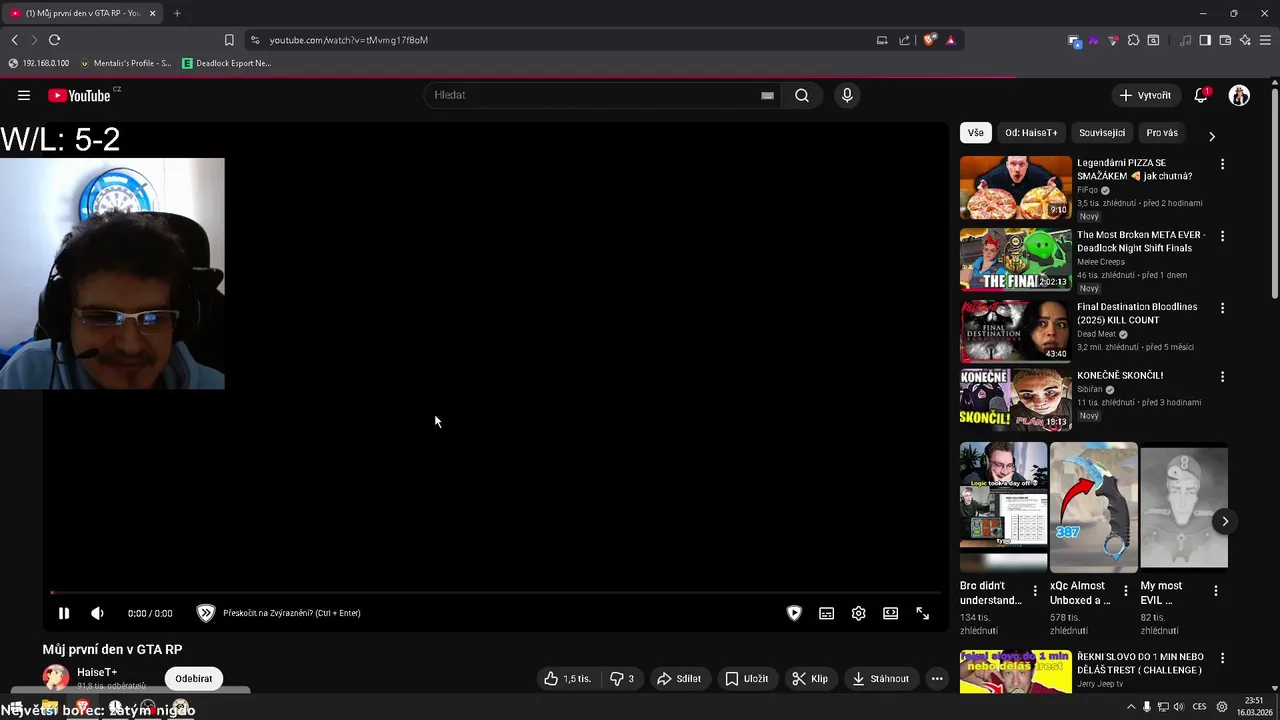Open the video player settings gear
Screen dimensions: 1280x720
858,613
